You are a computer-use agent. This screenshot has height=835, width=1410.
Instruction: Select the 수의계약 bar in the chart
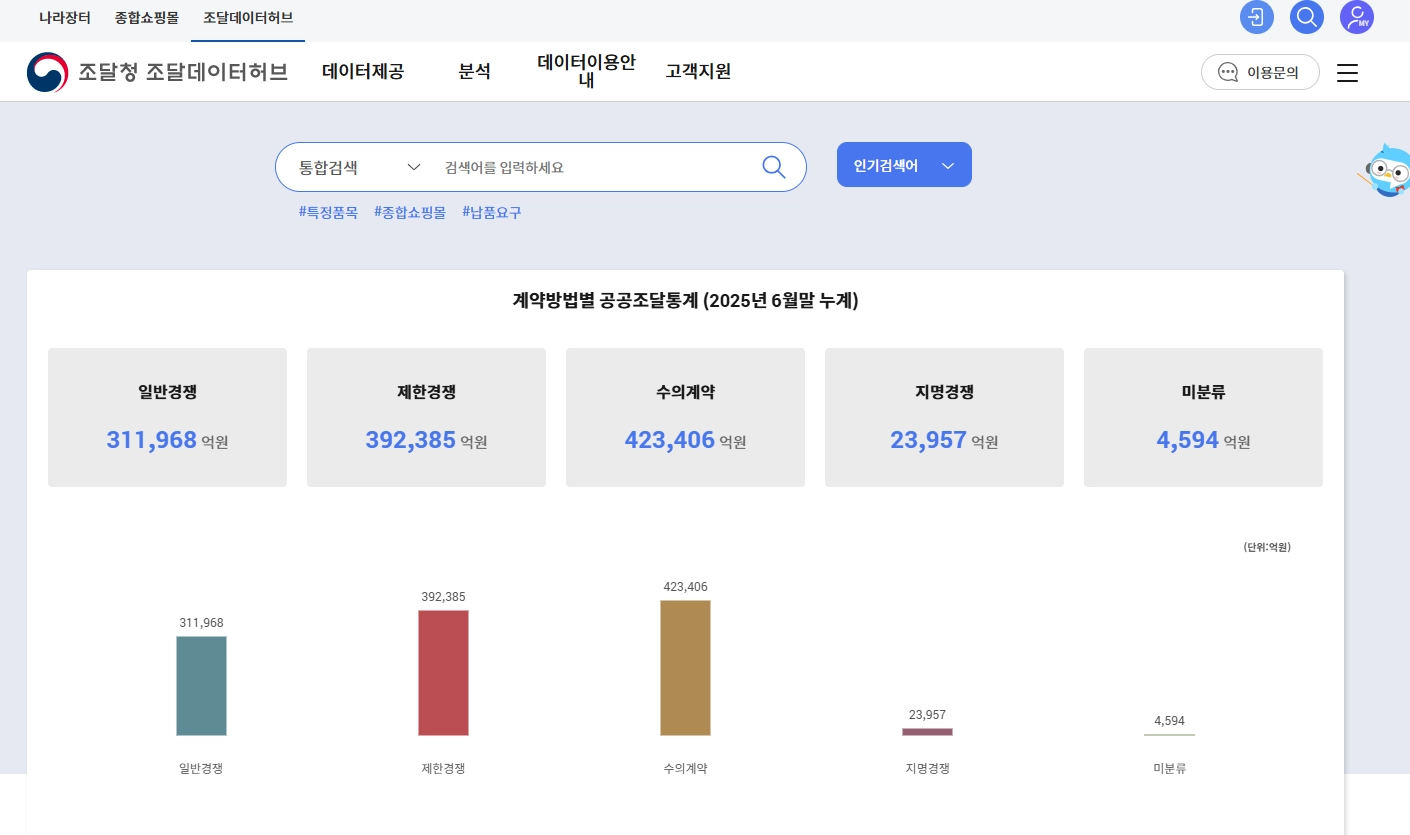point(685,667)
